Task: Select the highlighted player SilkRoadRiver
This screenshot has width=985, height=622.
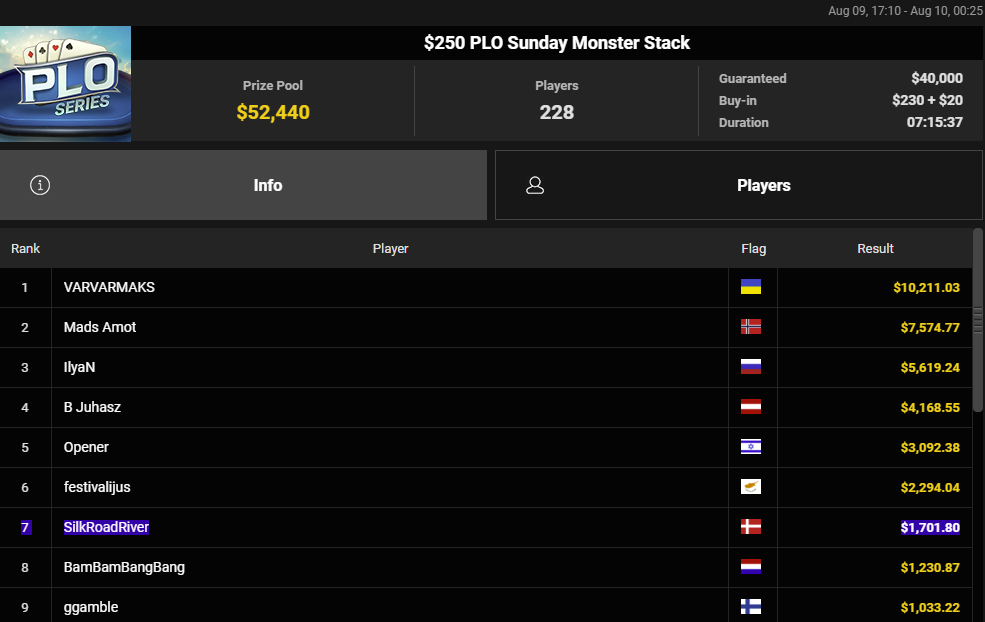Action: [x=106, y=527]
